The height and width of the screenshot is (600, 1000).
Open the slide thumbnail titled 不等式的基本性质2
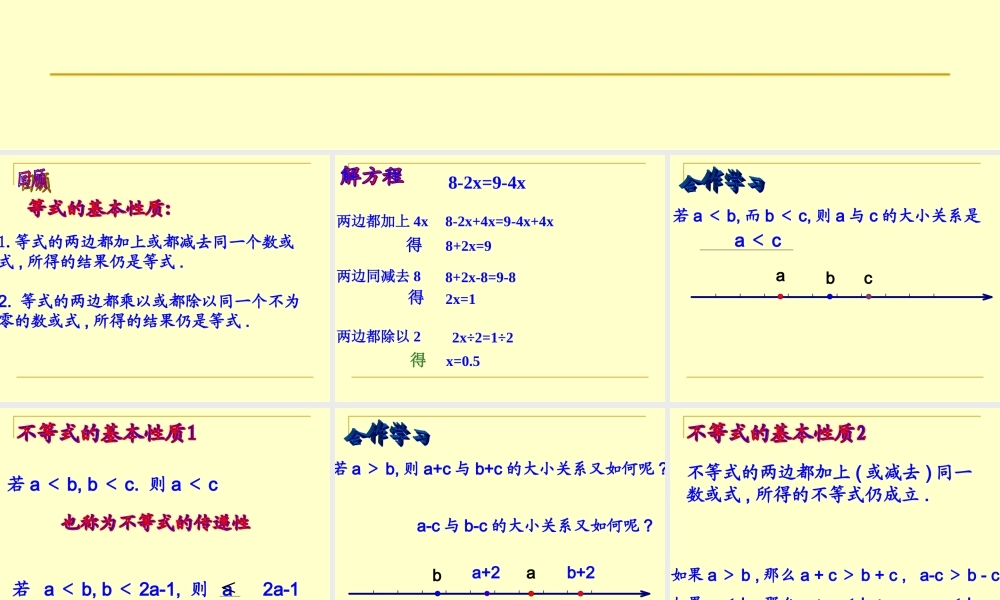pos(835,504)
